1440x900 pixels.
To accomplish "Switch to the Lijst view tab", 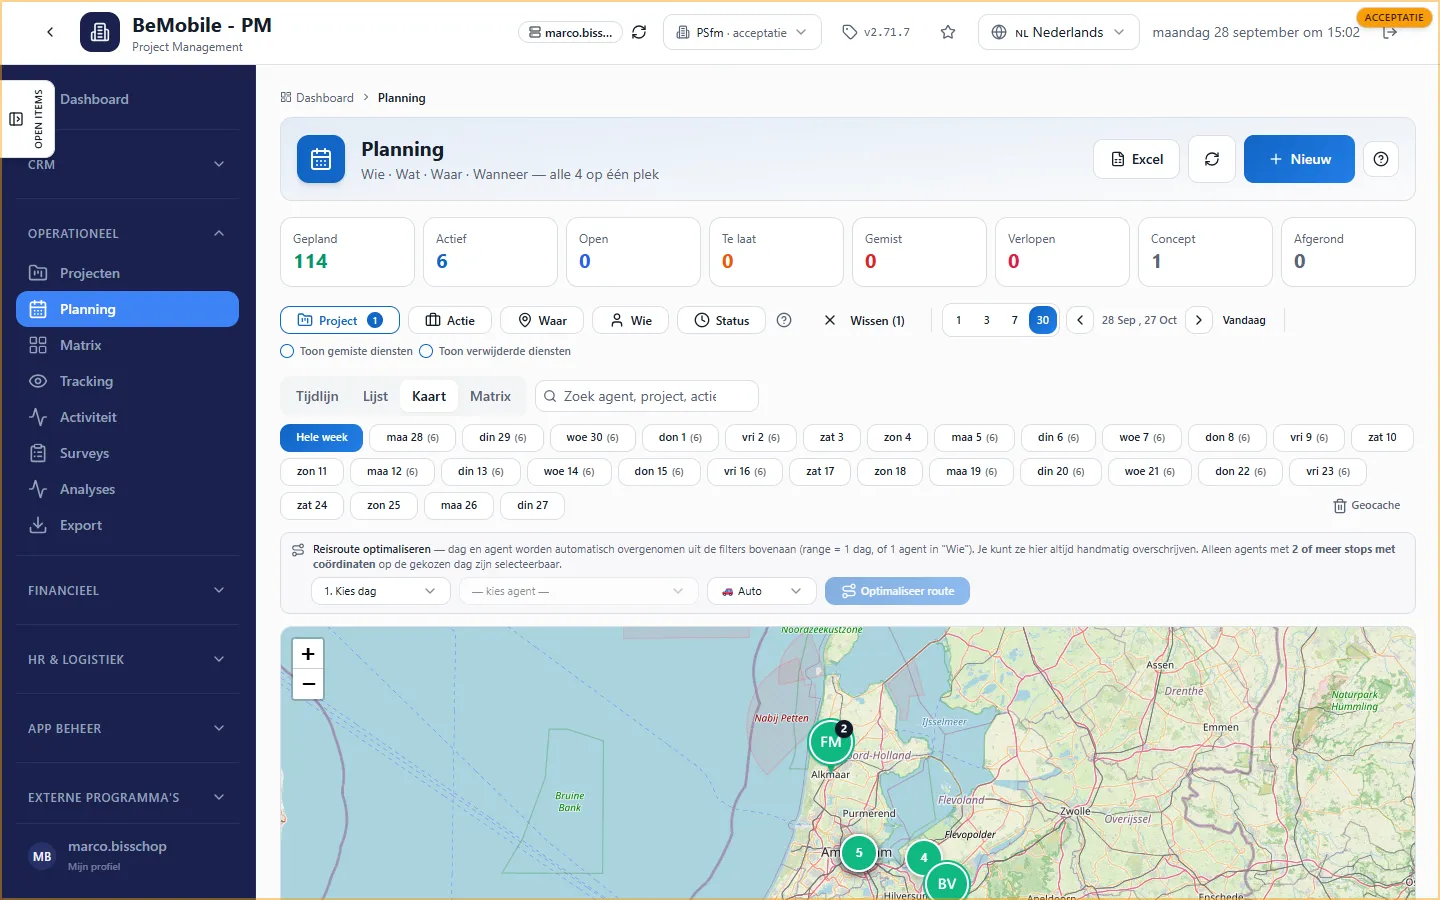I will [375, 396].
